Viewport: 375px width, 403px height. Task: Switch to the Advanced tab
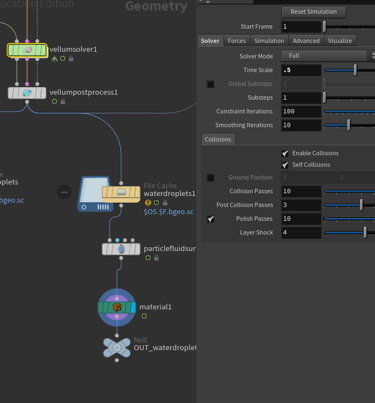306,41
